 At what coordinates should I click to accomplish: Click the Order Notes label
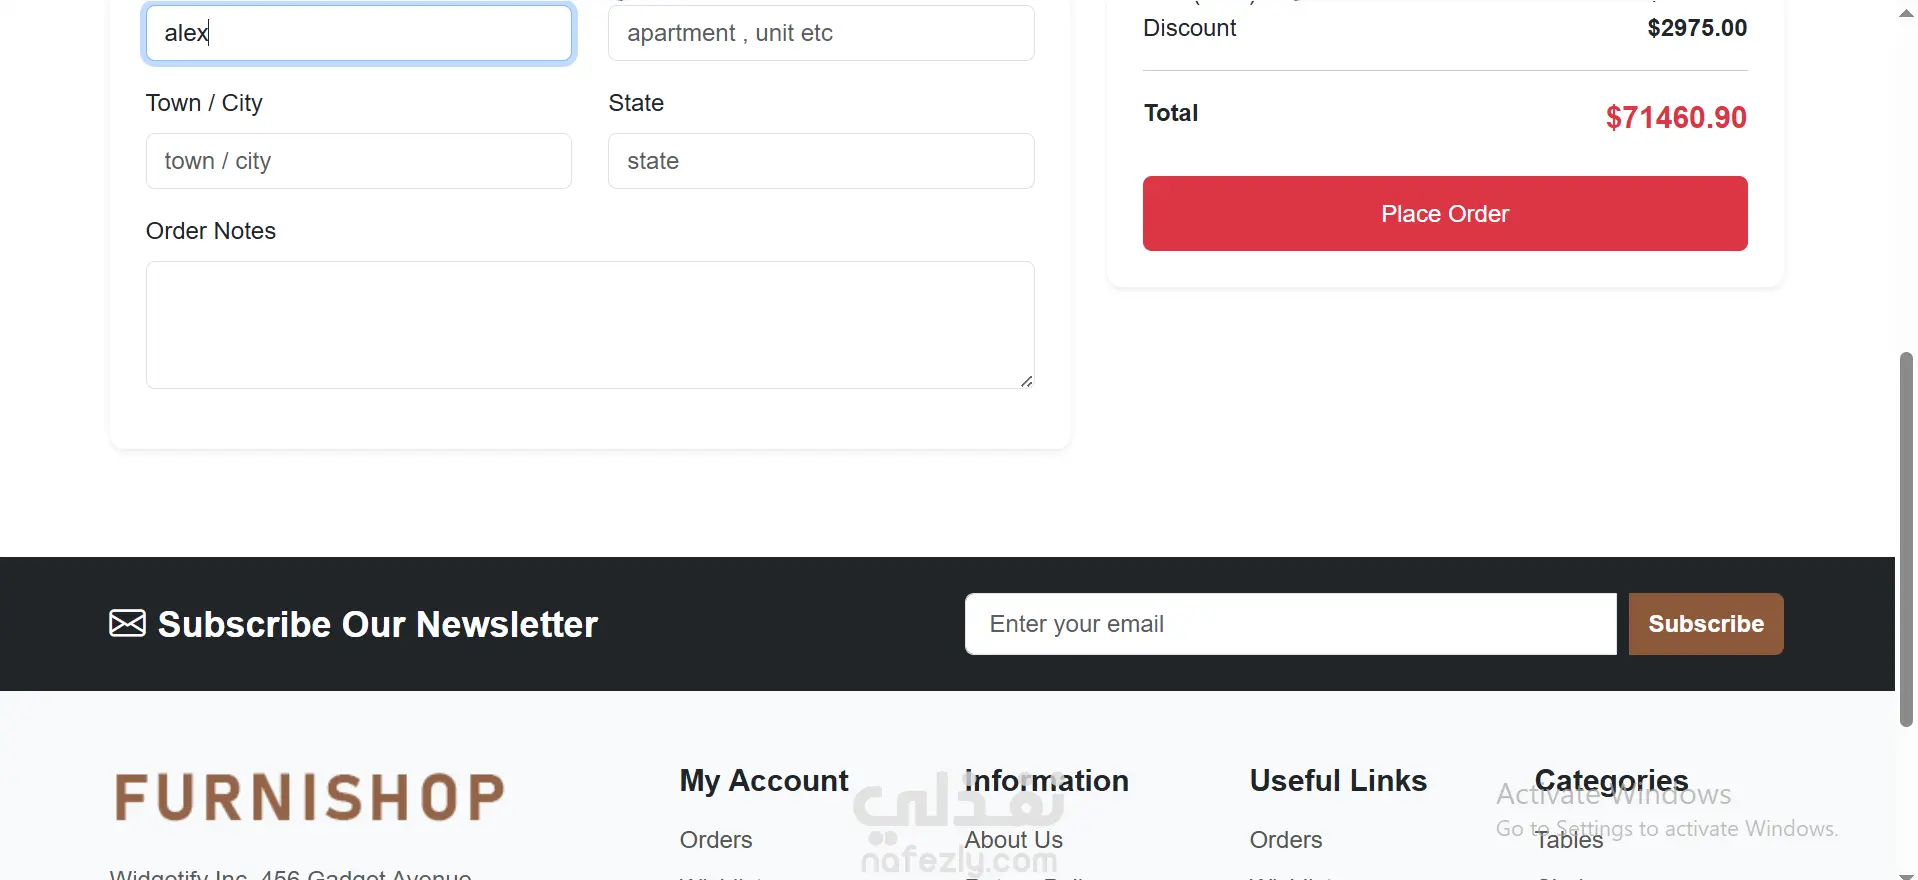211,231
